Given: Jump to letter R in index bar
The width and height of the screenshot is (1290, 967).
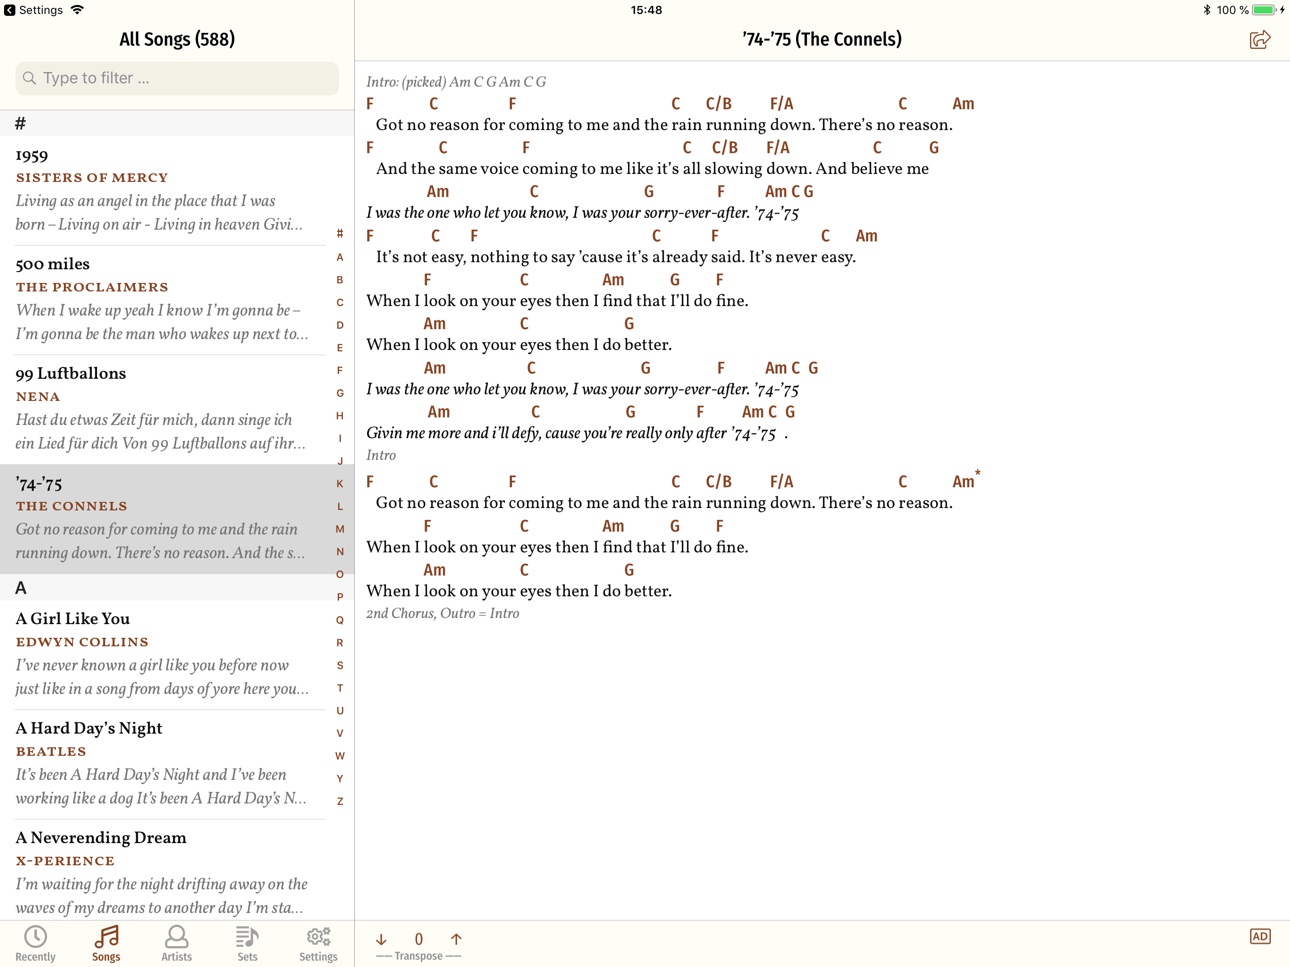Looking at the screenshot, I should pyautogui.click(x=340, y=642).
